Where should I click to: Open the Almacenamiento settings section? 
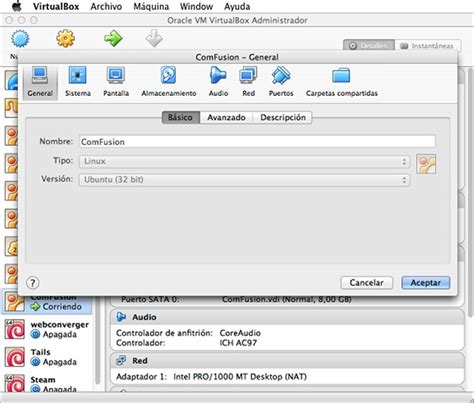(x=169, y=82)
